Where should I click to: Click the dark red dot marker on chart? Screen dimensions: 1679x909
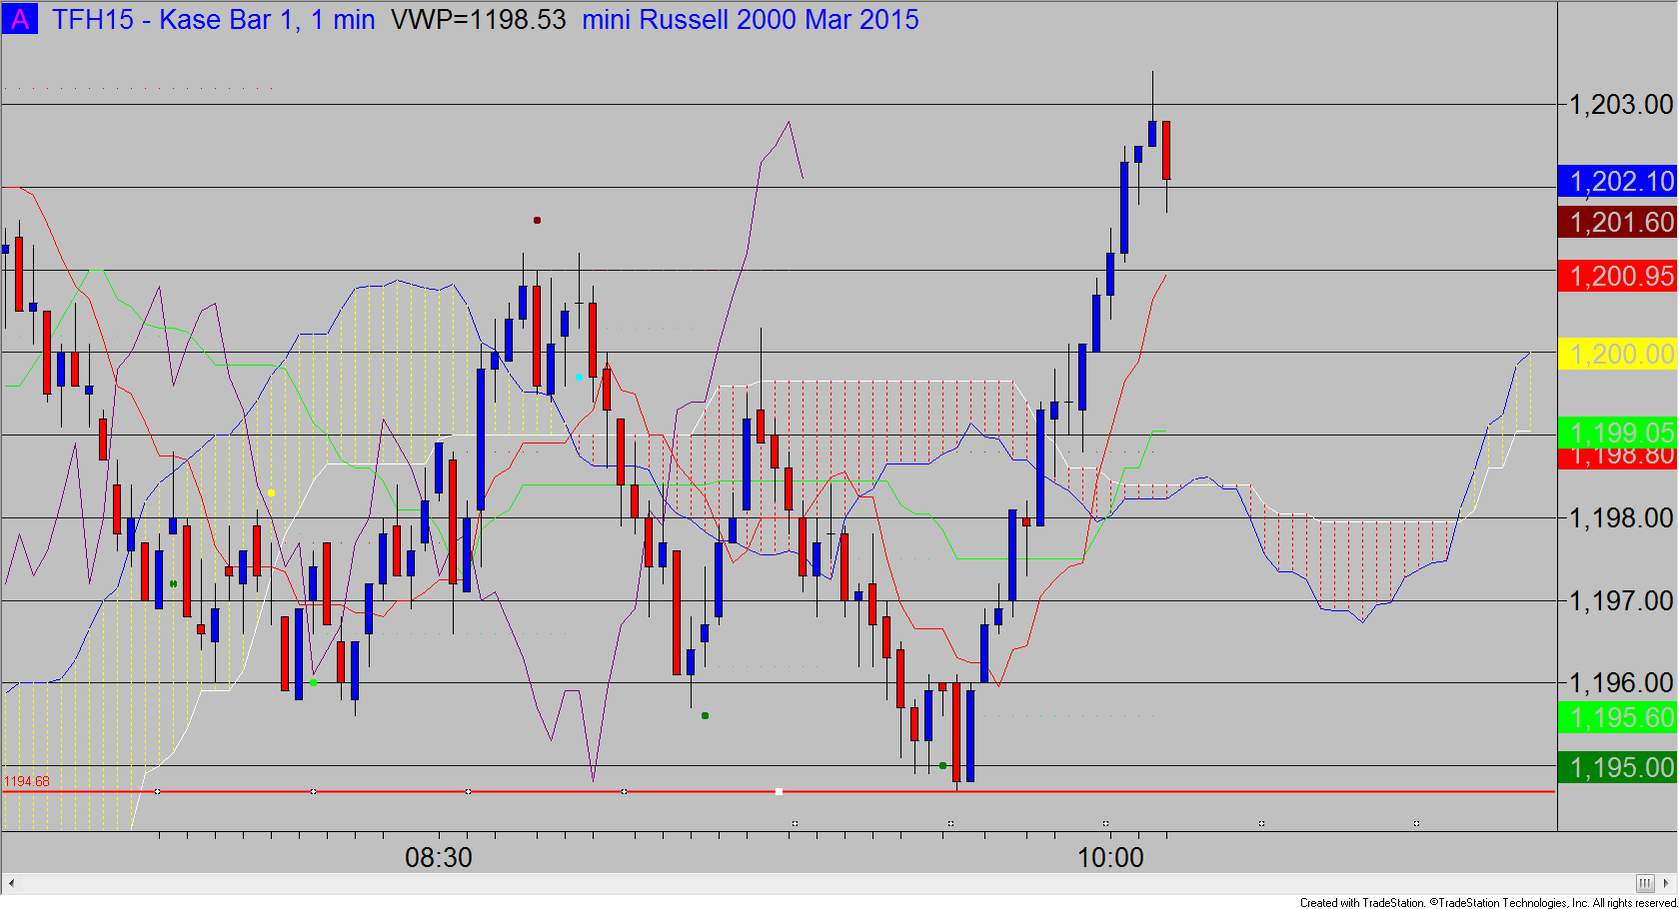537,220
